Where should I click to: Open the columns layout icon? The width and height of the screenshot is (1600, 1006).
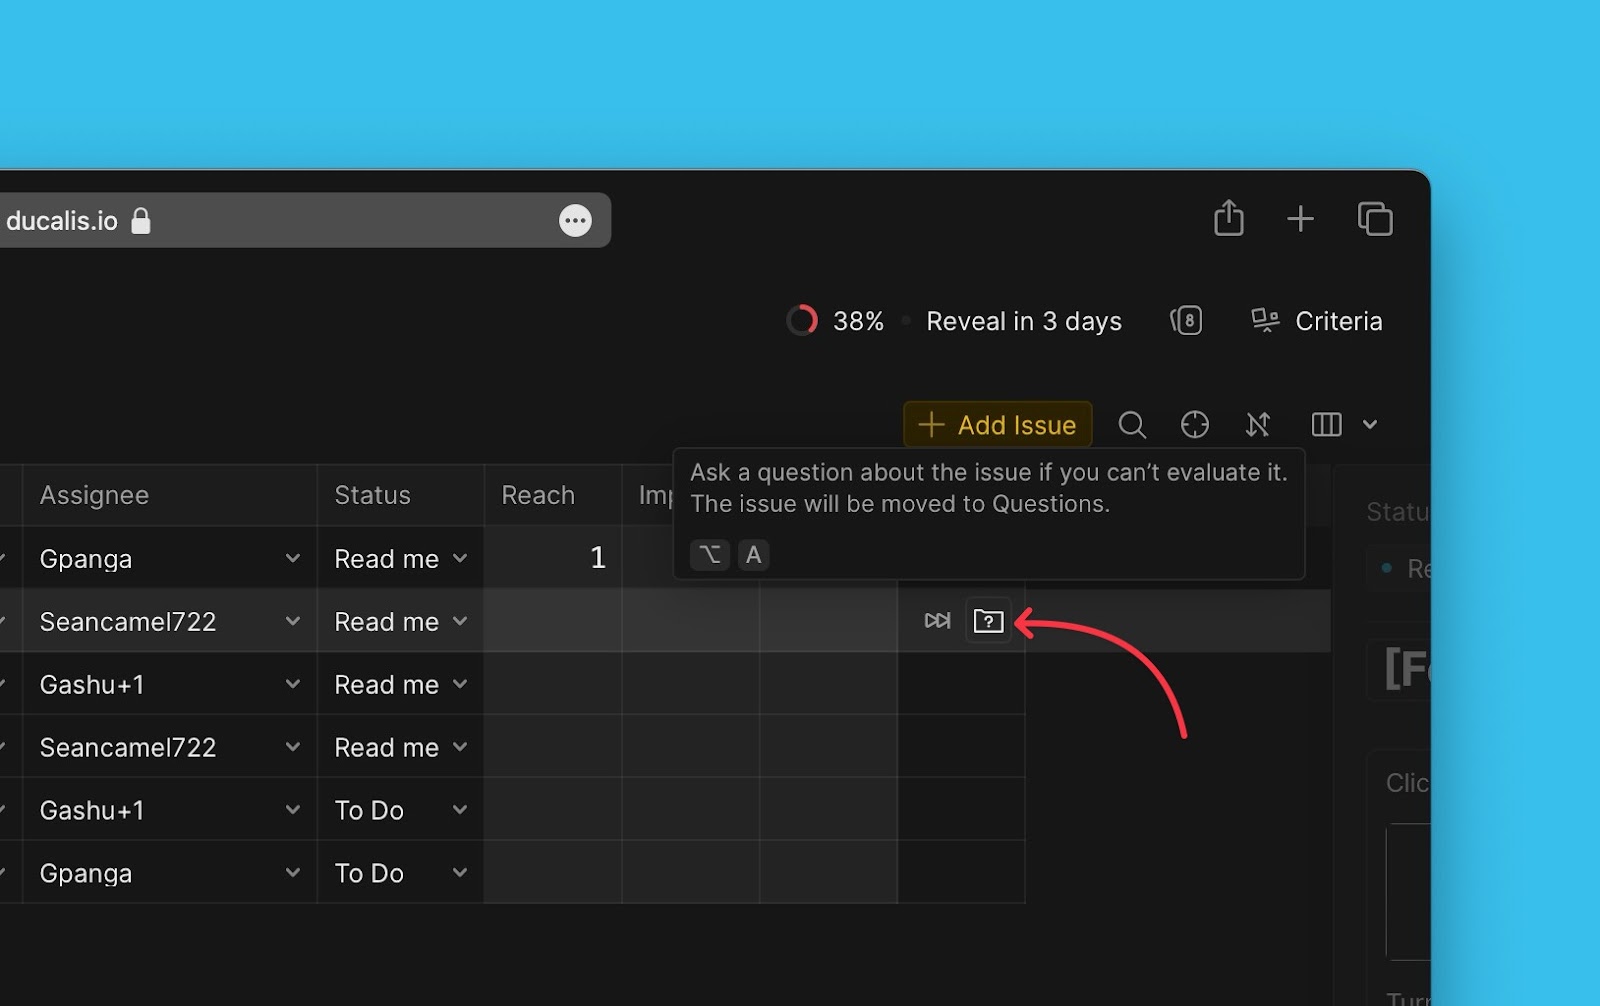tap(1326, 425)
